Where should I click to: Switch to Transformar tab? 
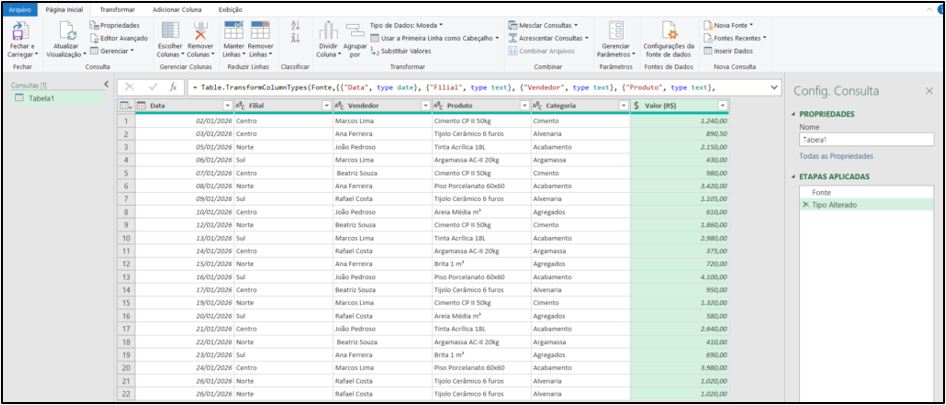click(x=118, y=10)
